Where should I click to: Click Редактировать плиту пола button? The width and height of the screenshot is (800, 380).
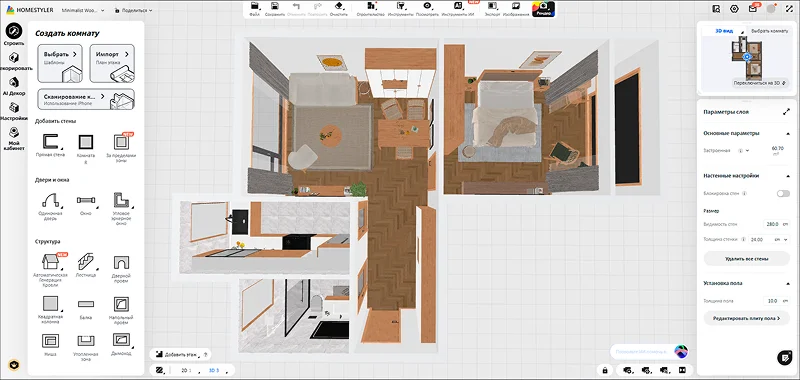point(746,318)
